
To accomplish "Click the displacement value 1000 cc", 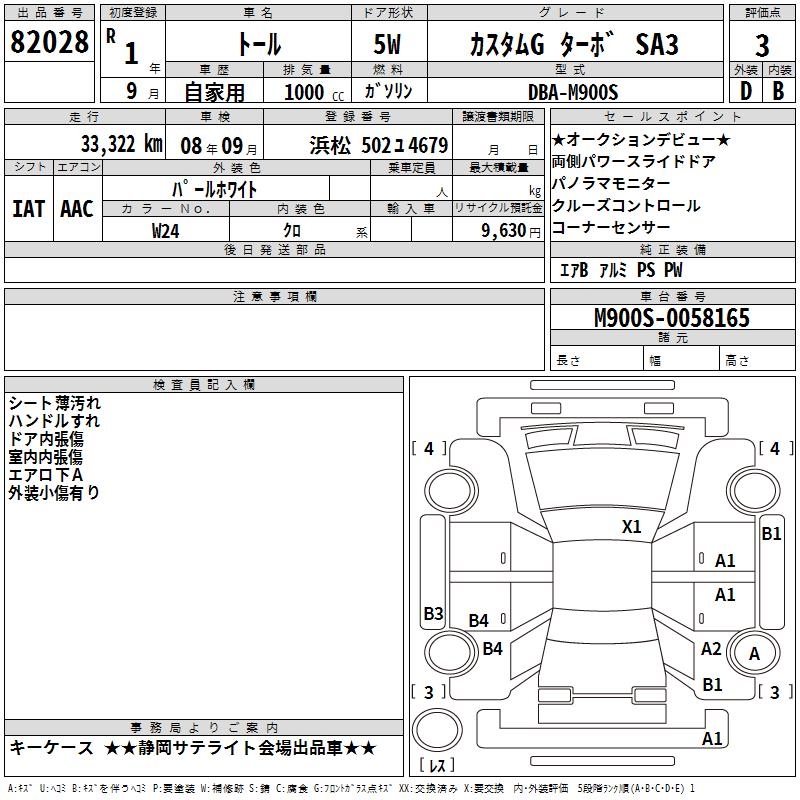I will point(314,92).
